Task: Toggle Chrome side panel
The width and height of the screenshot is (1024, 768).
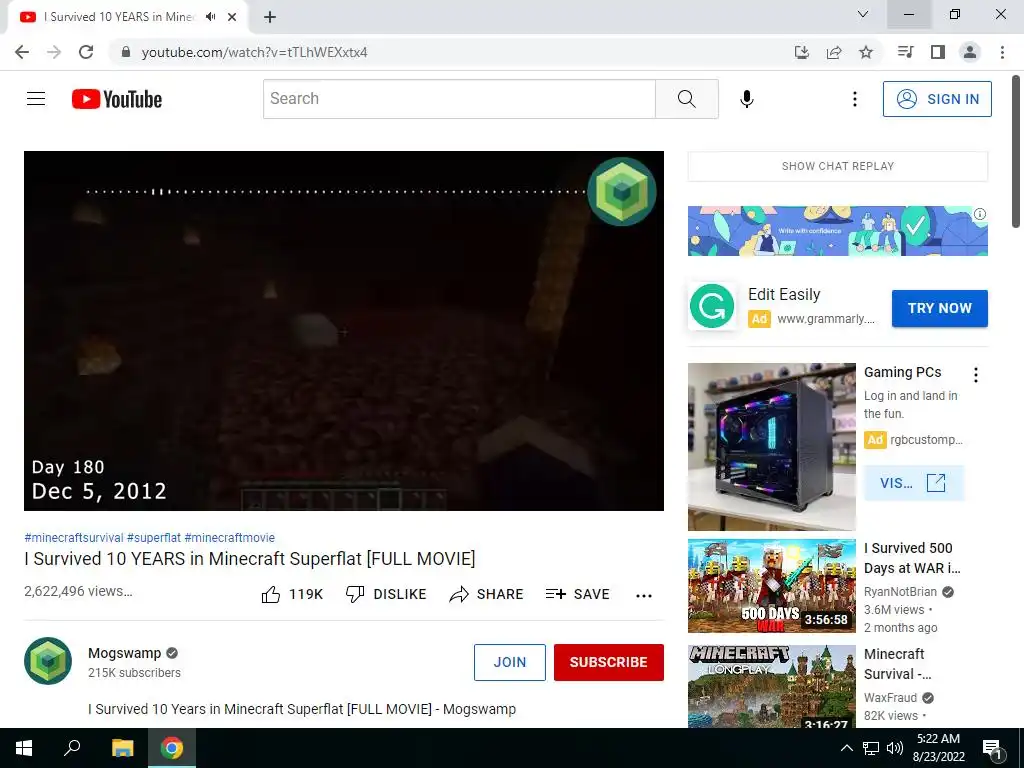Action: pos(938,52)
